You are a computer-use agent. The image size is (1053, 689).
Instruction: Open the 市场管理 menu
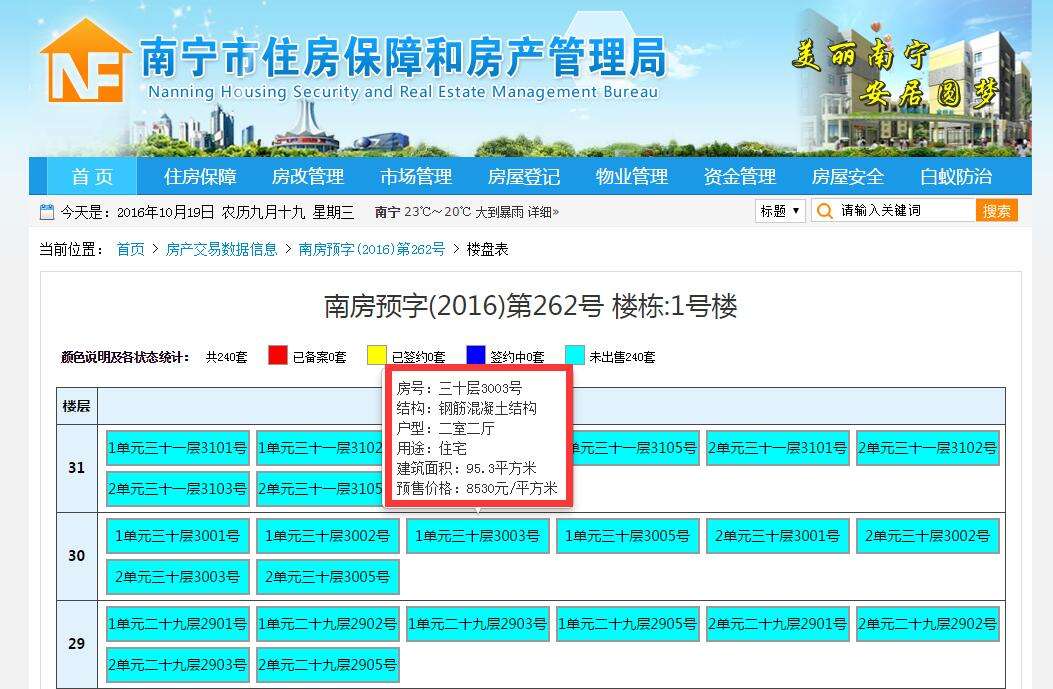coord(416,177)
